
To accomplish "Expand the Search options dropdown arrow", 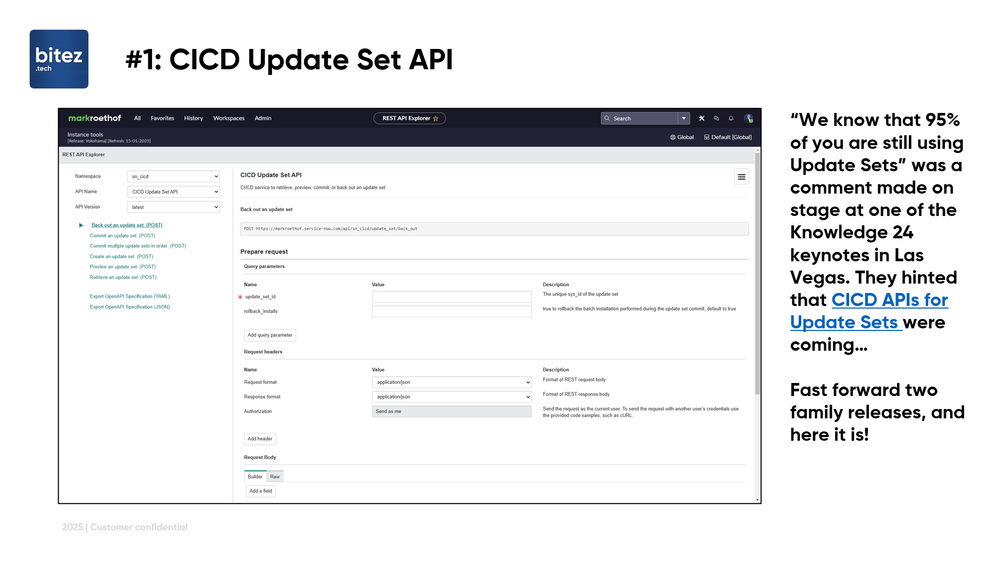I will (x=684, y=119).
